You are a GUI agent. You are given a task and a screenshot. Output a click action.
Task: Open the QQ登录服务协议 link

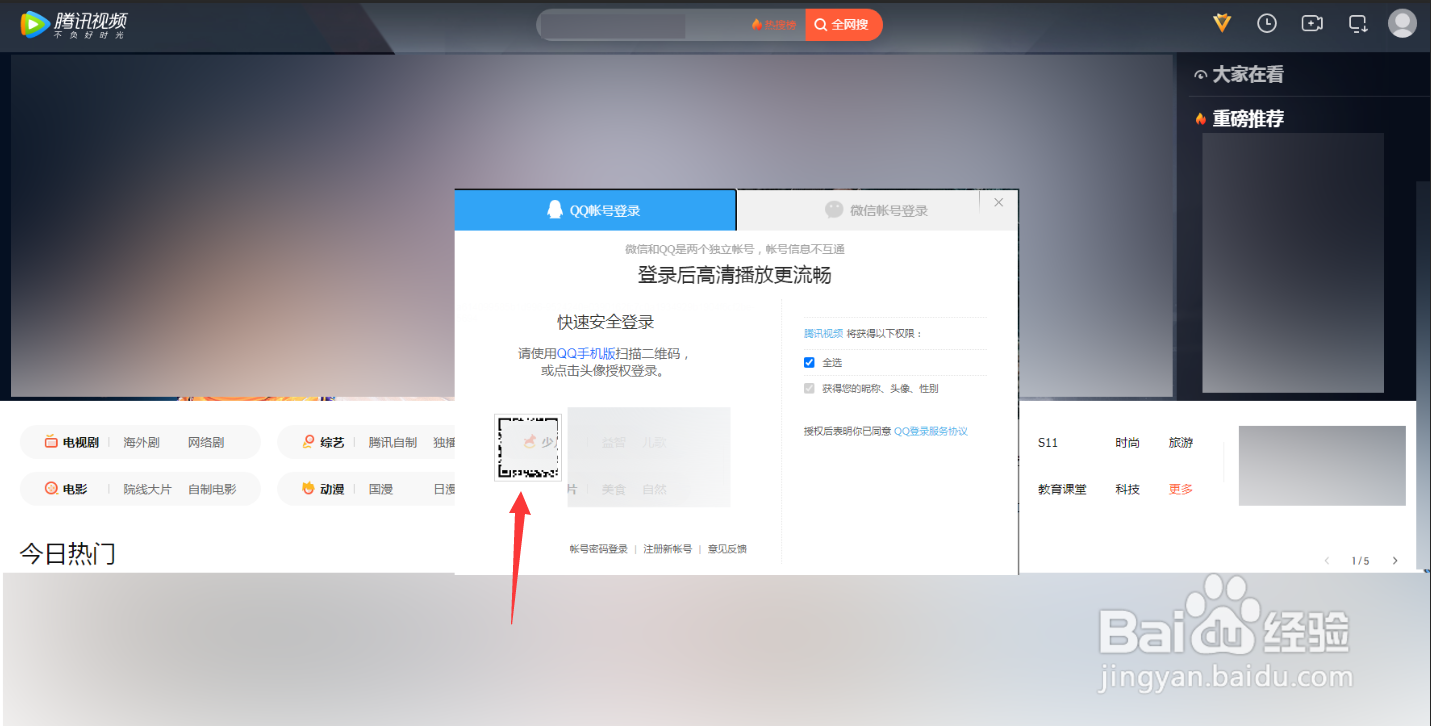pos(931,432)
